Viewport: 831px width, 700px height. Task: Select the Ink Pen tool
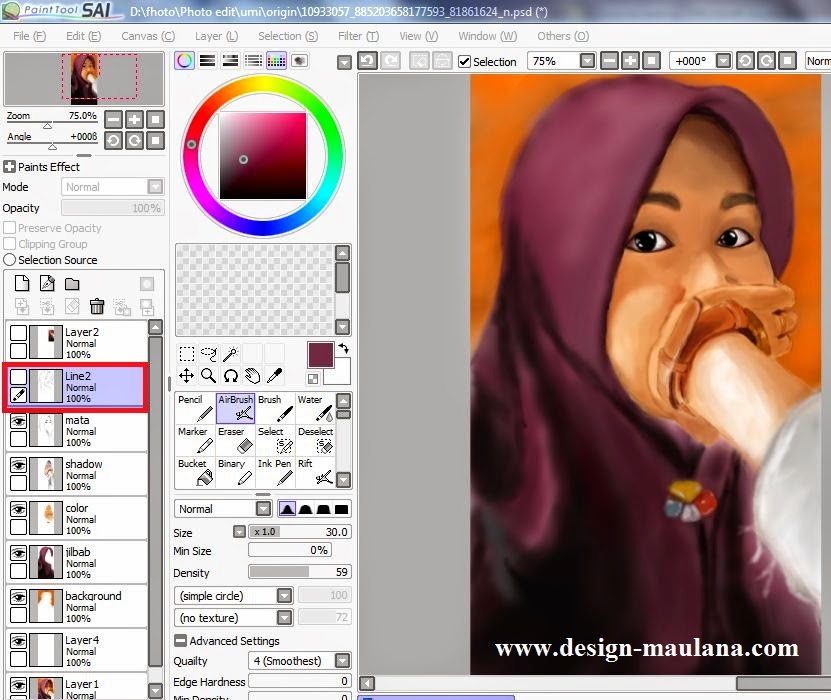pos(275,472)
